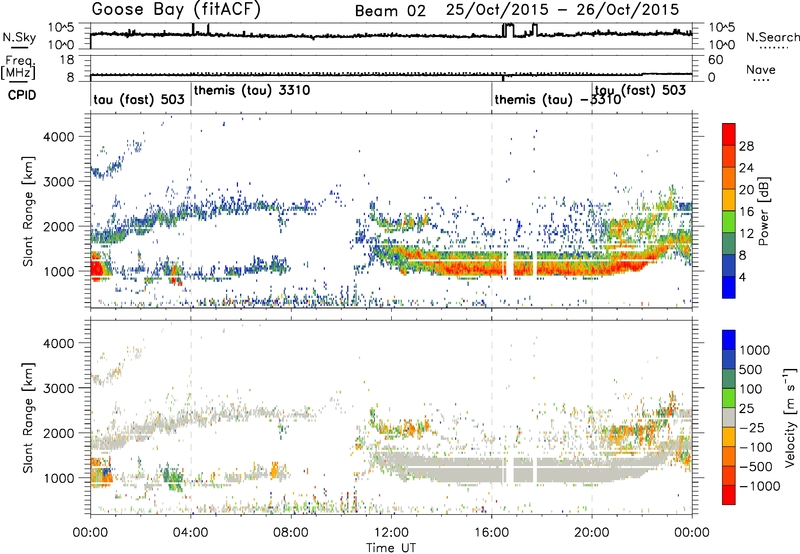Click the "16:00" time axis tick label

pos(491,533)
